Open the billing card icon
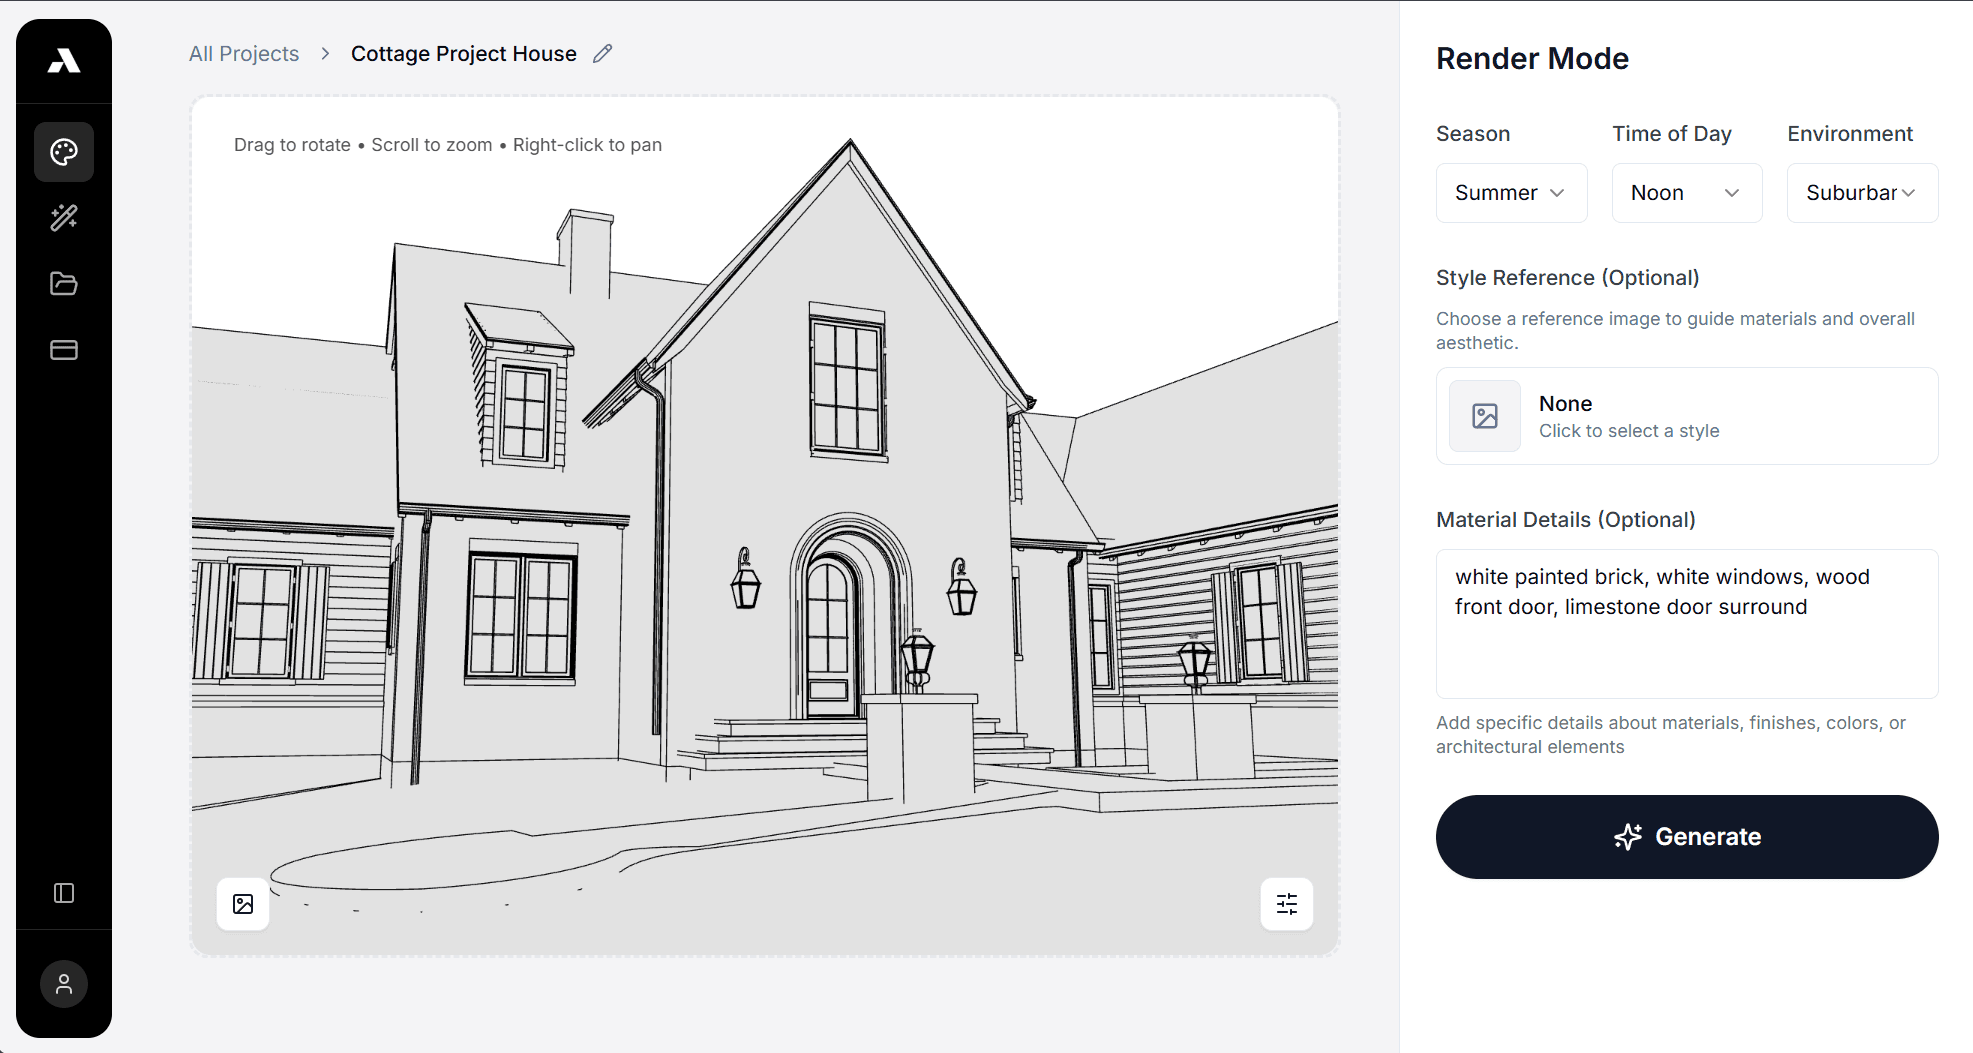 point(64,350)
